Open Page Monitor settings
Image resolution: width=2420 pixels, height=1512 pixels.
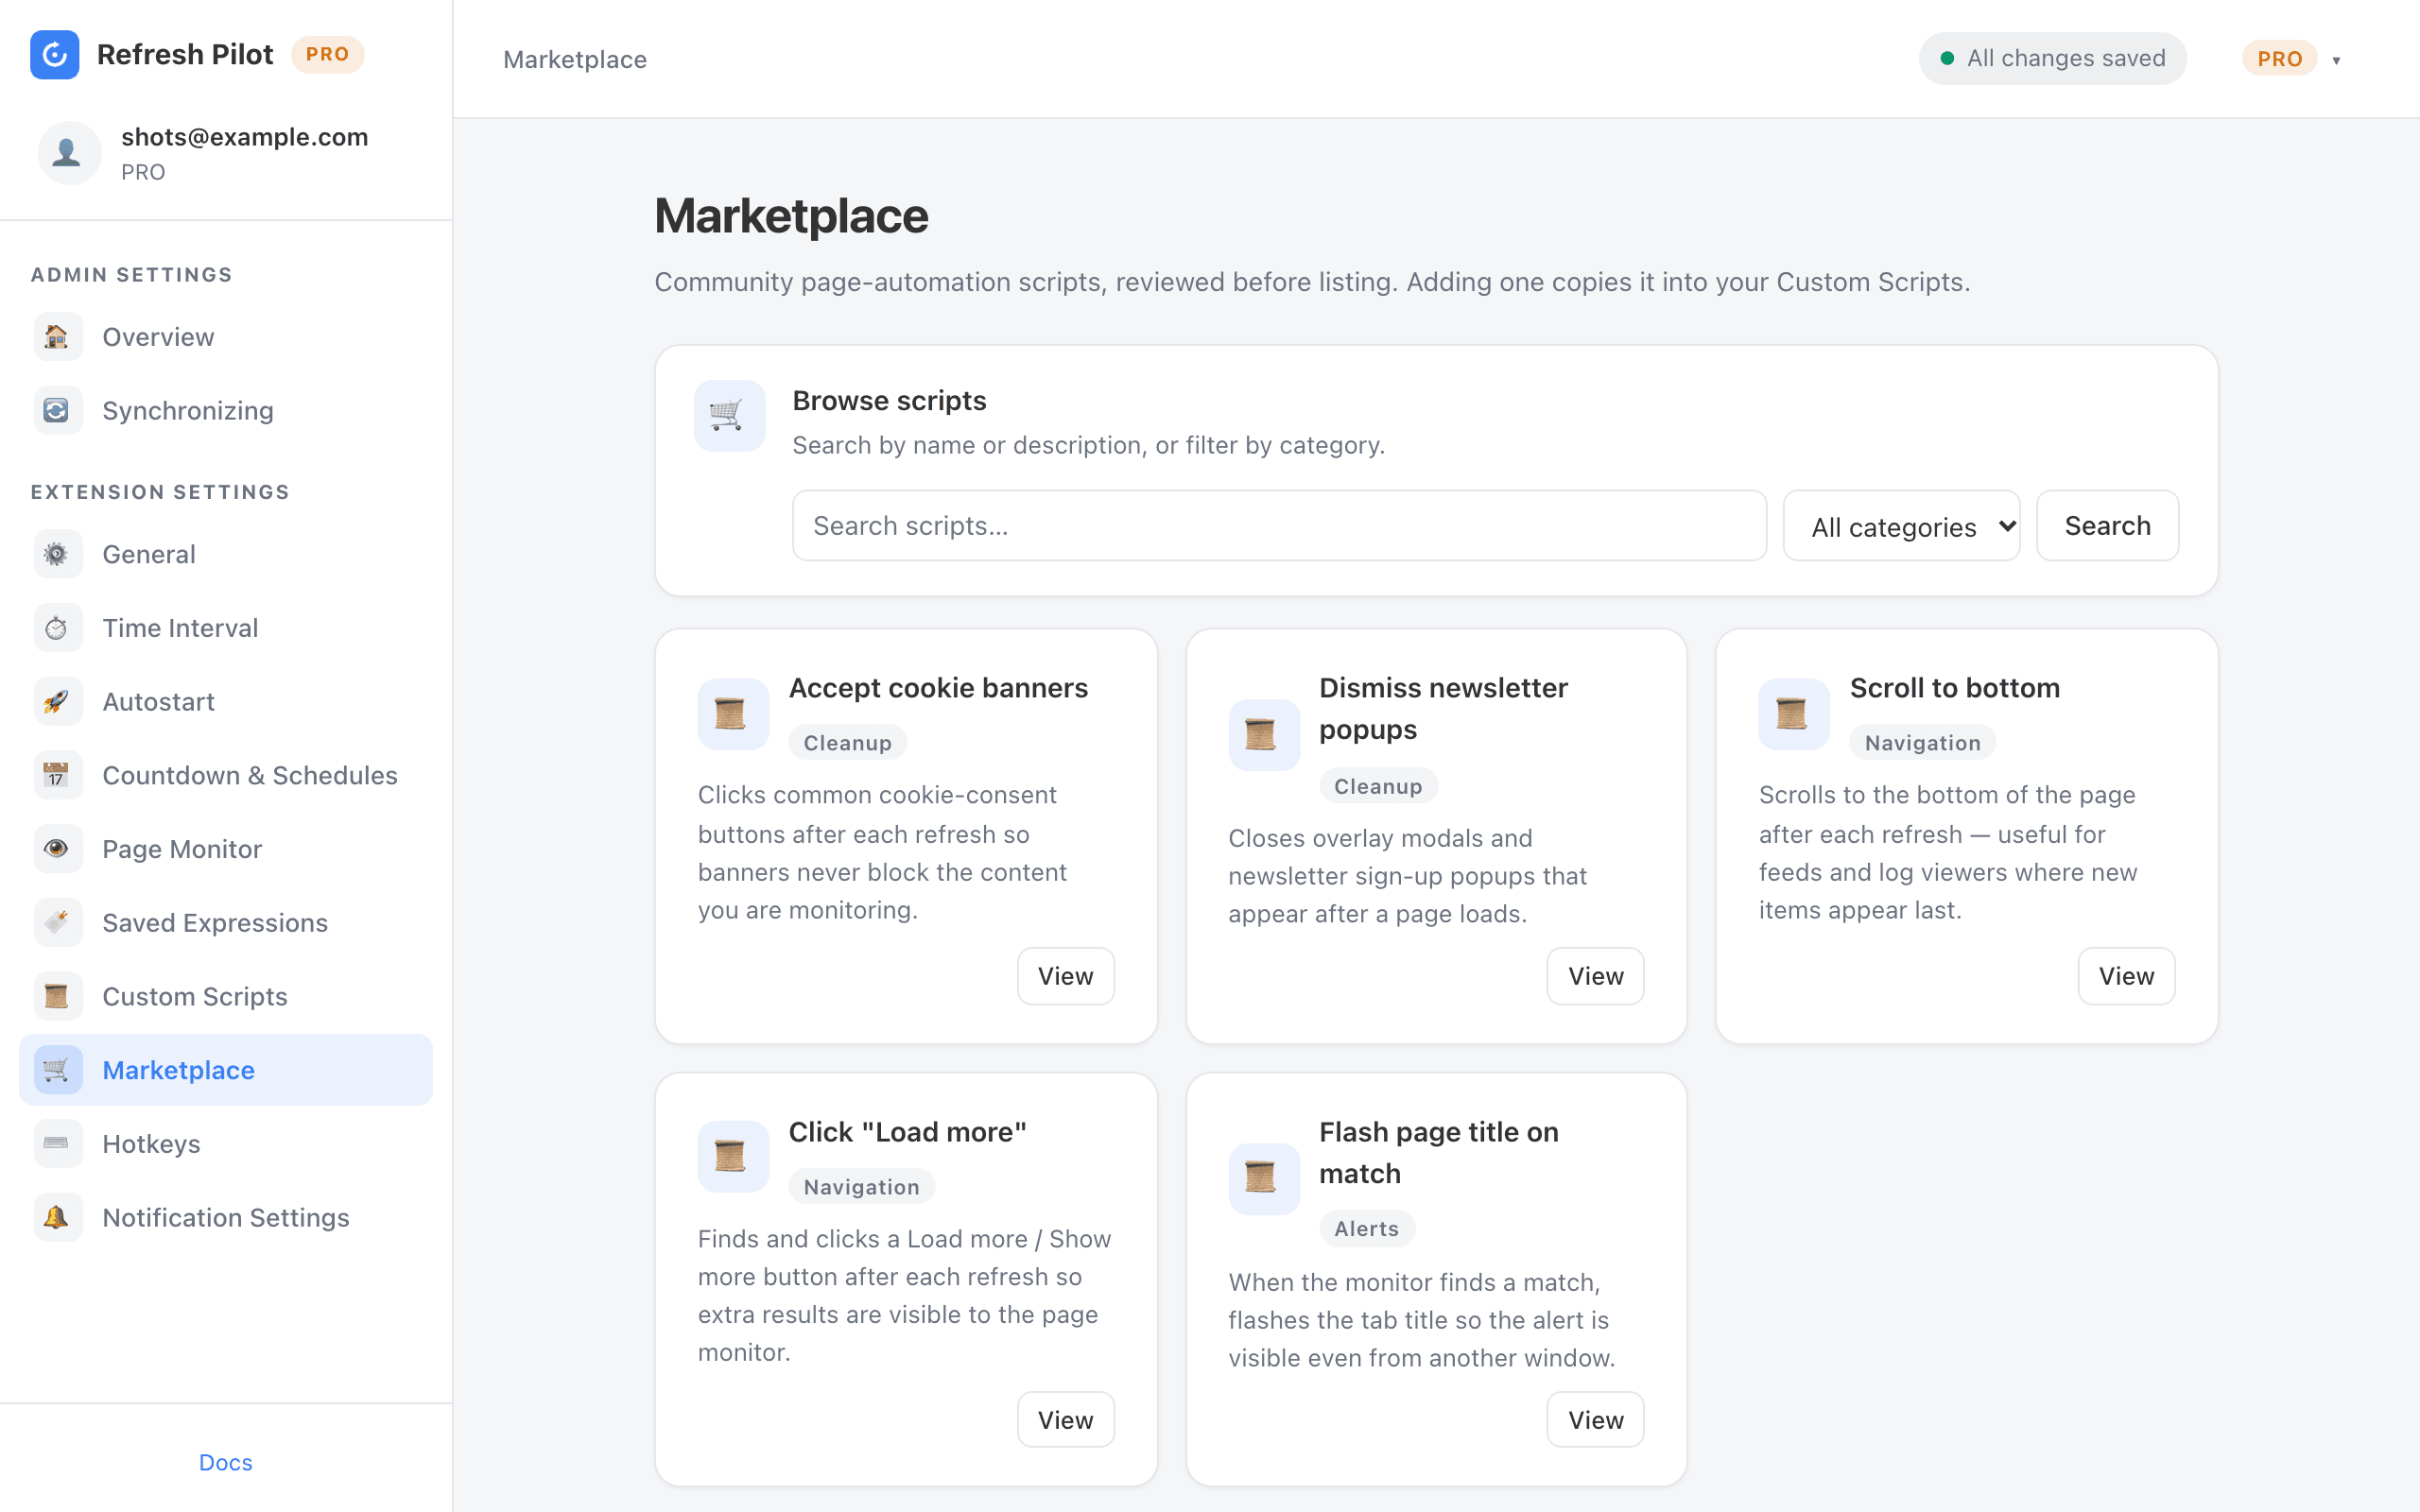226,849
